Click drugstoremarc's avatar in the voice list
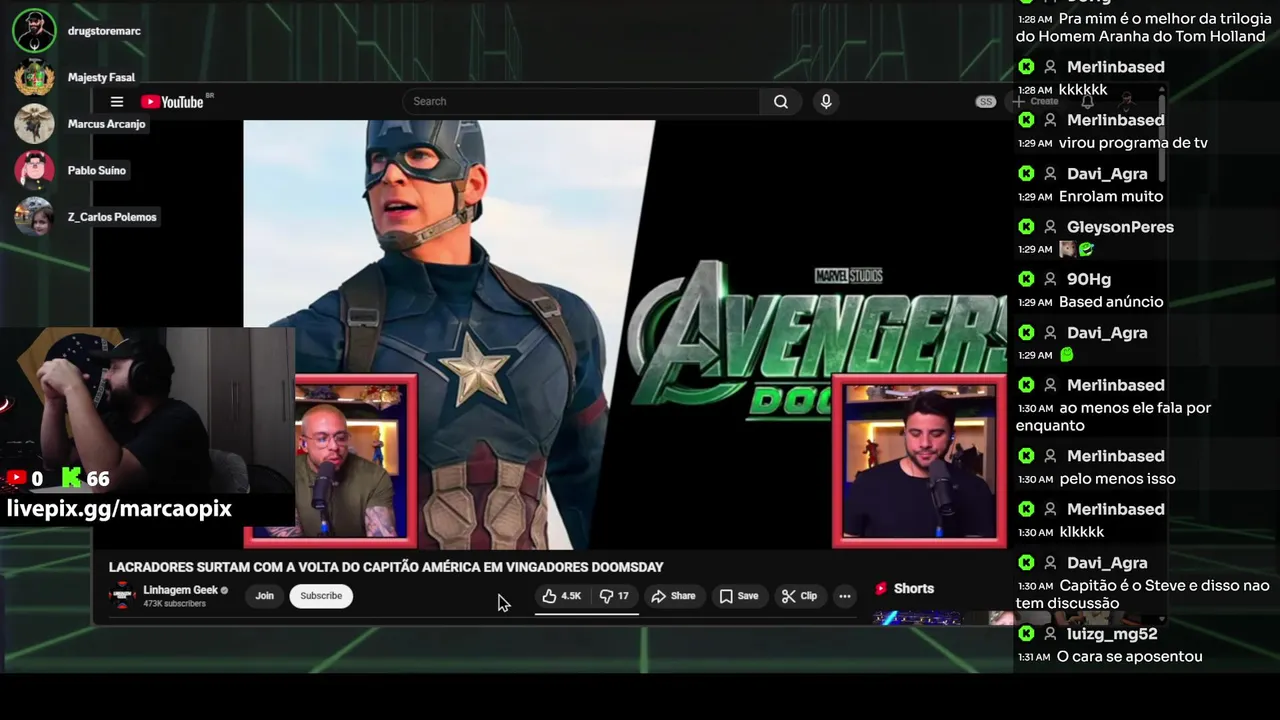Viewport: 1280px width, 720px height. [x=34, y=31]
